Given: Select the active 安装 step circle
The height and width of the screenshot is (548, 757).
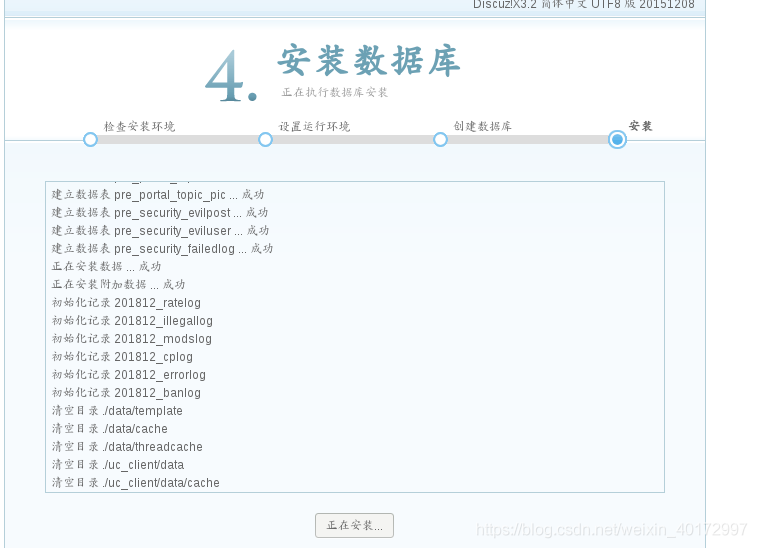Looking at the screenshot, I should pos(617,140).
